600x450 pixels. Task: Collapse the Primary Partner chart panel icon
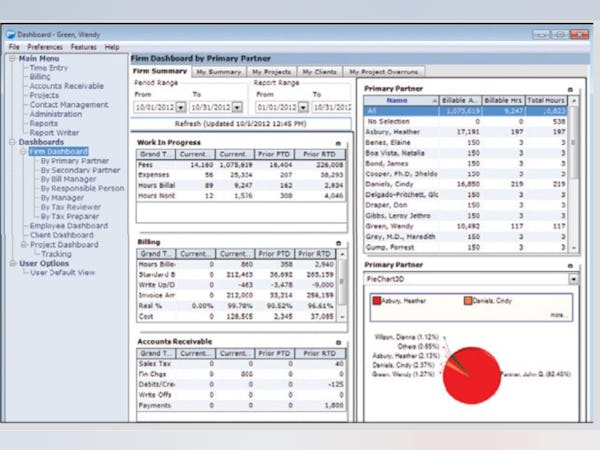pos(570,266)
